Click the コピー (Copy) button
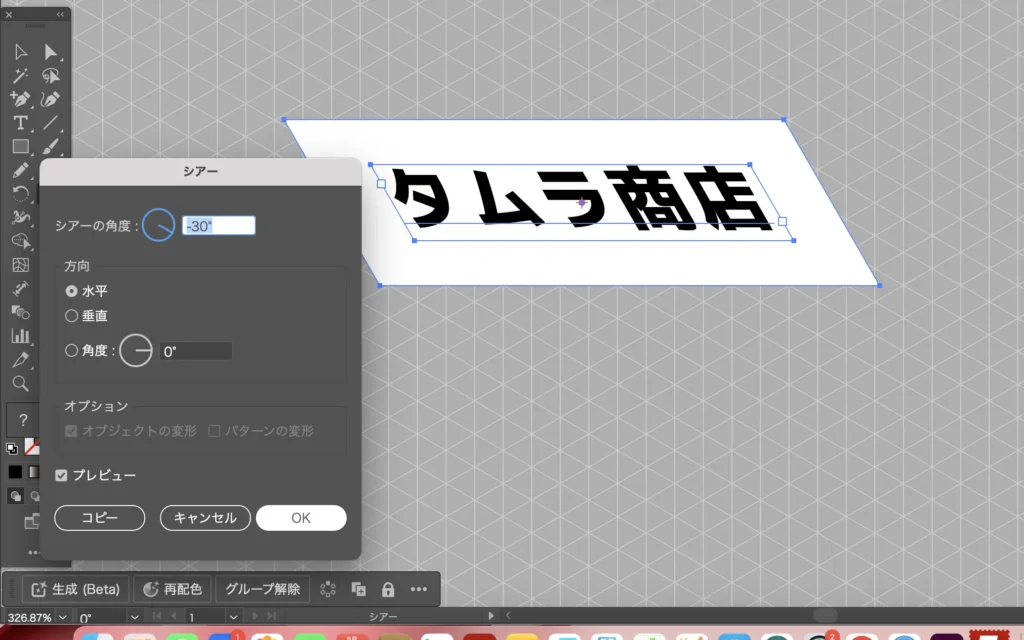 (100, 518)
